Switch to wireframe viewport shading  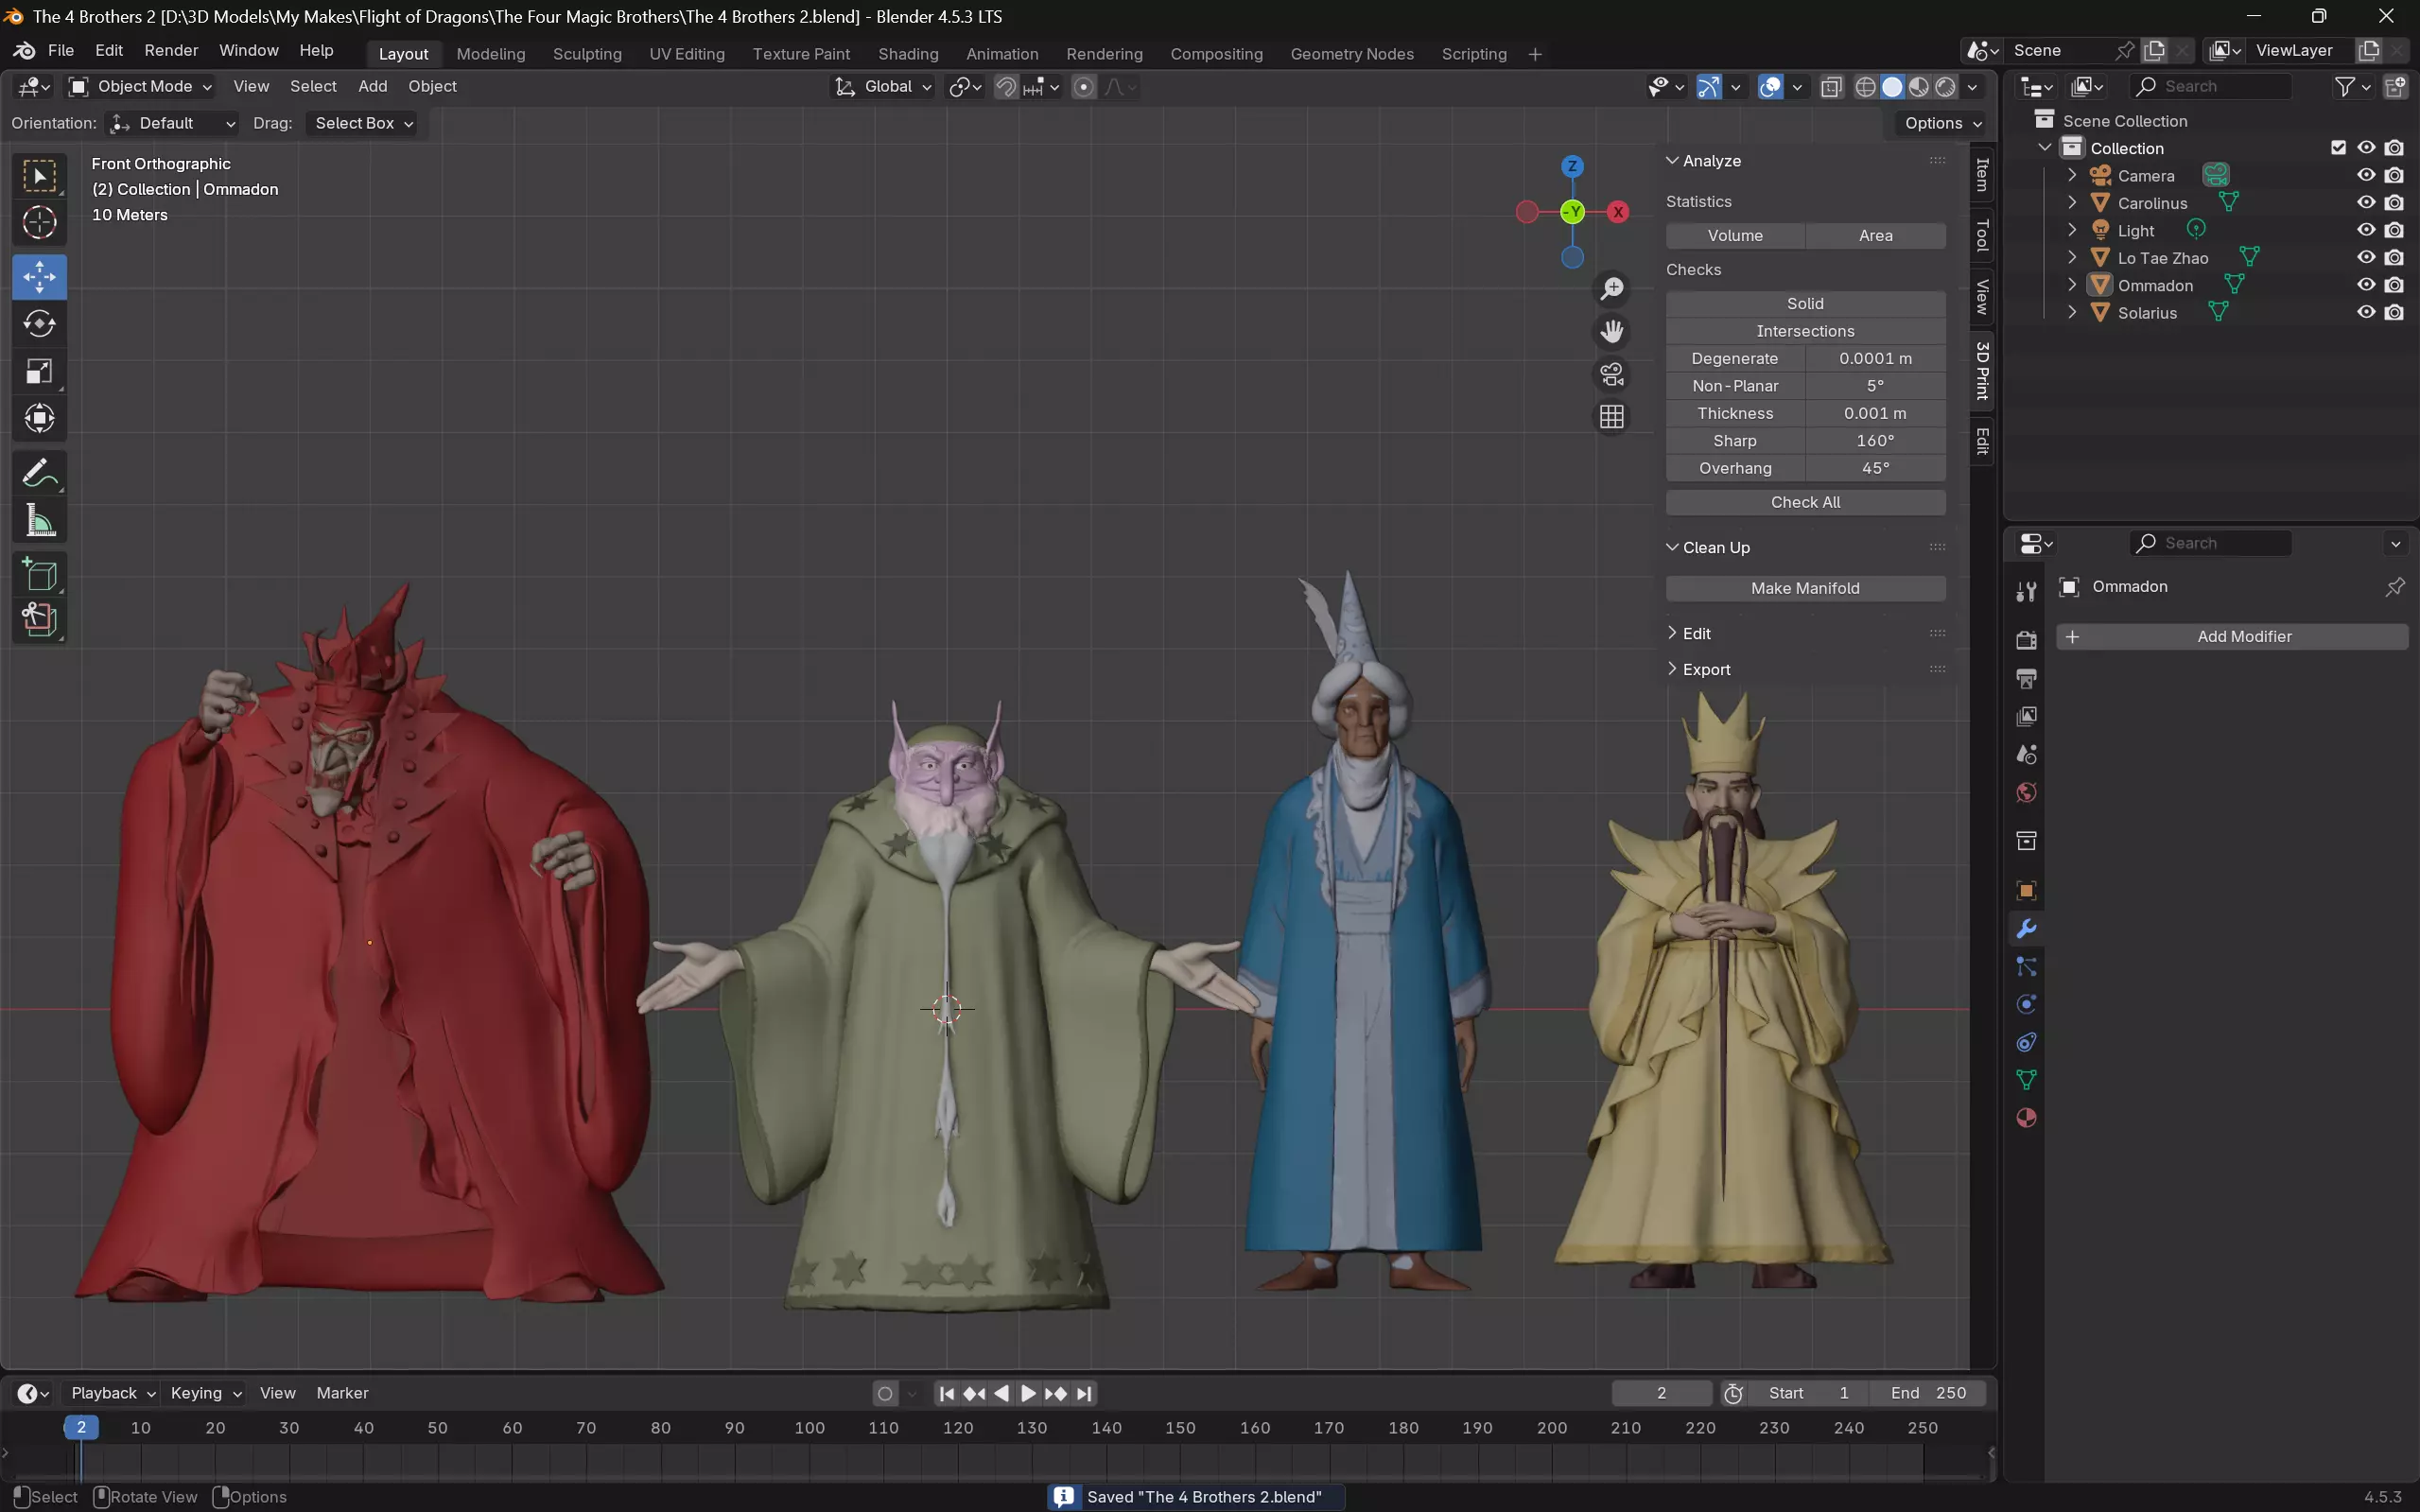click(x=1865, y=87)
